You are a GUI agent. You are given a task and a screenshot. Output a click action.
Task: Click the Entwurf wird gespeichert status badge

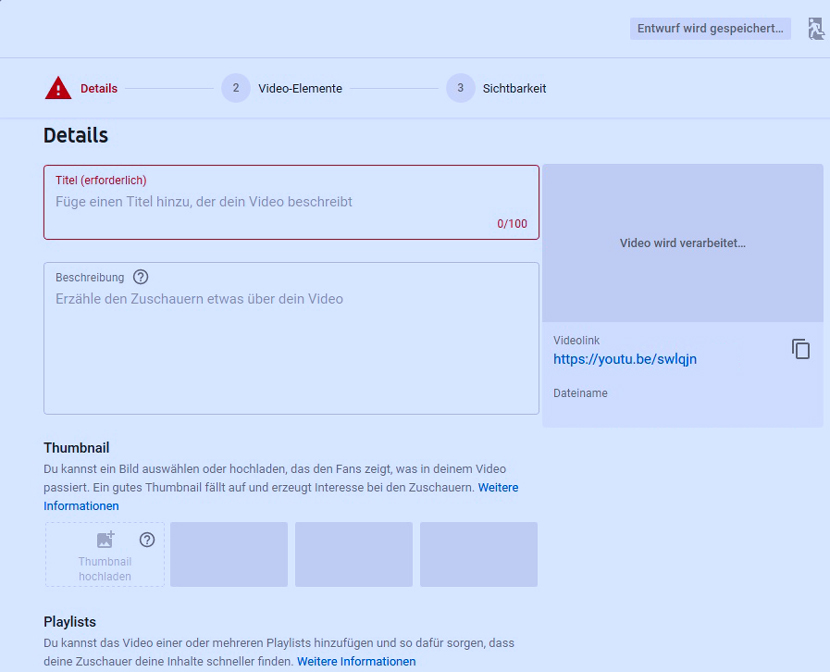pyautogui.click(x=710, y=29)
